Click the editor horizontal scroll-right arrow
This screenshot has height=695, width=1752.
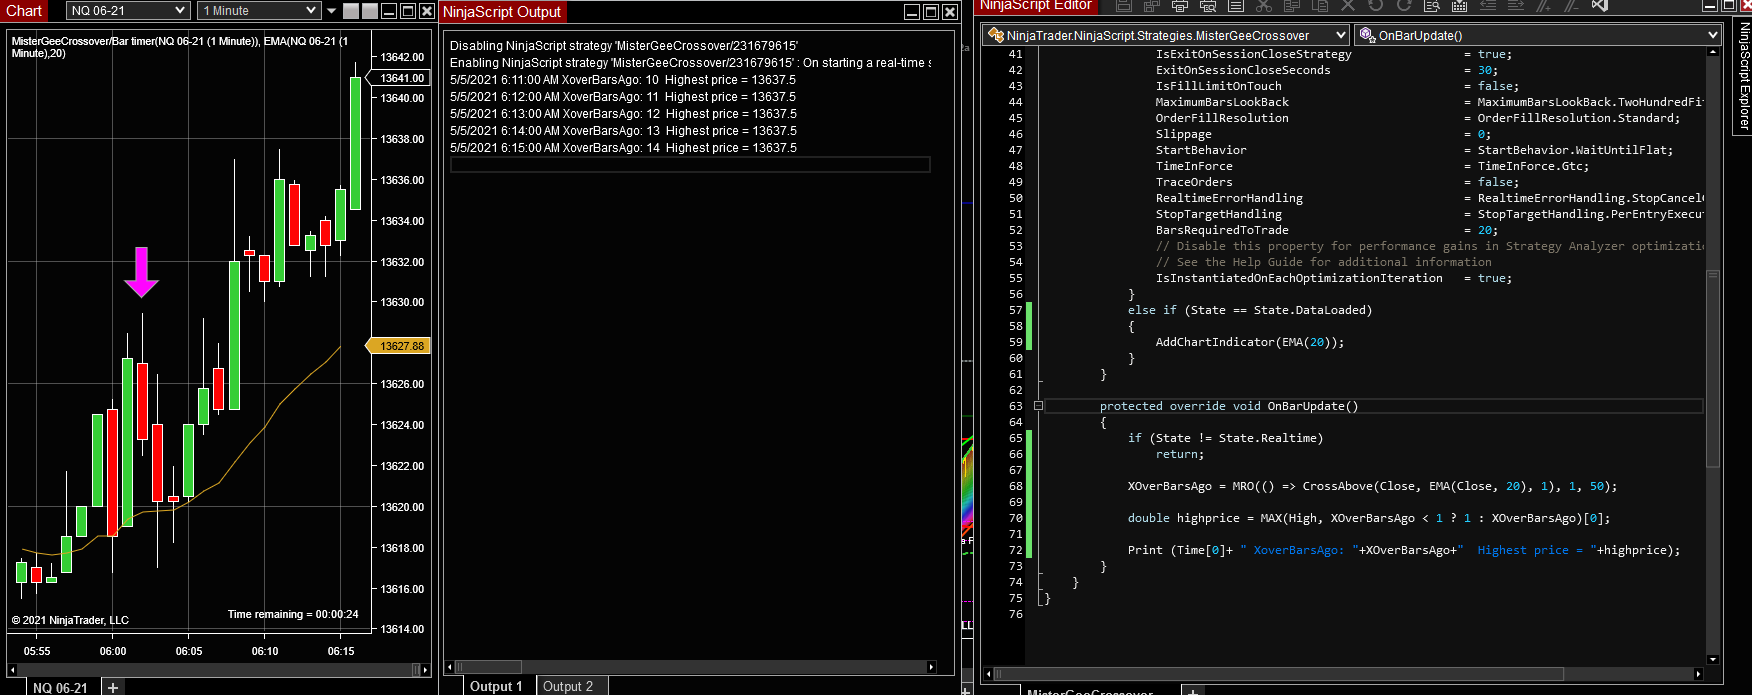tap(1698, 674)
